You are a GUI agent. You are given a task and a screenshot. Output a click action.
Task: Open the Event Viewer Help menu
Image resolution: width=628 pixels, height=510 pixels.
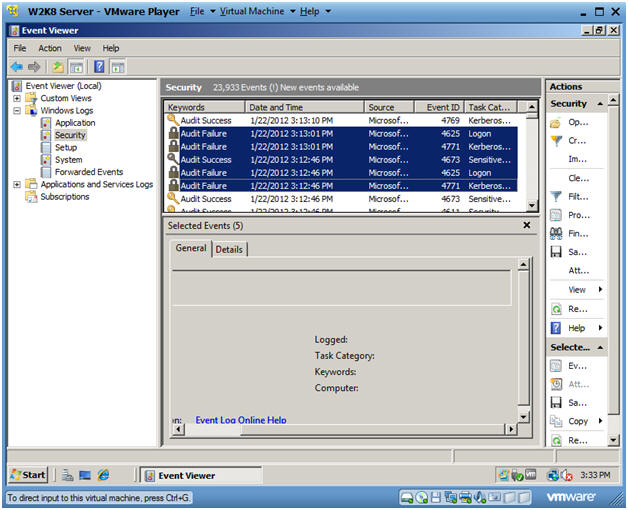(111, 48)
